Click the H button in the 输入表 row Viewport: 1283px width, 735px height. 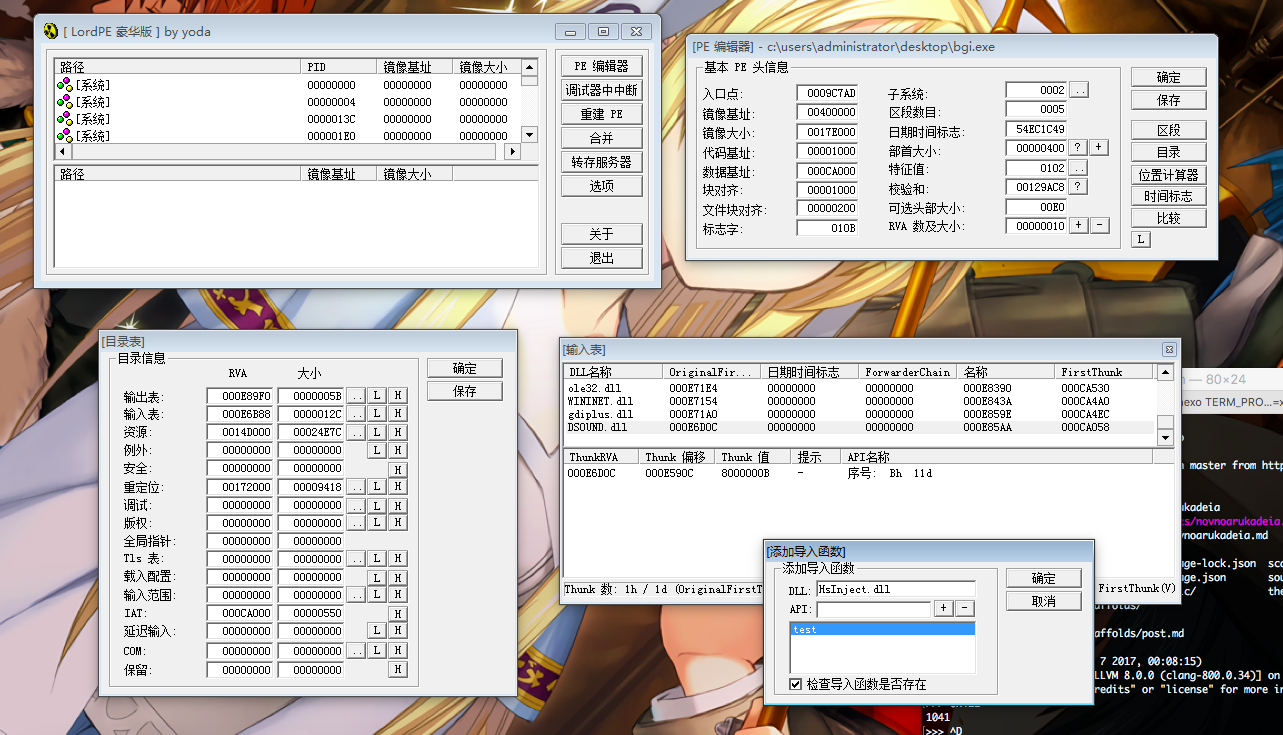(x=397, y=414)
